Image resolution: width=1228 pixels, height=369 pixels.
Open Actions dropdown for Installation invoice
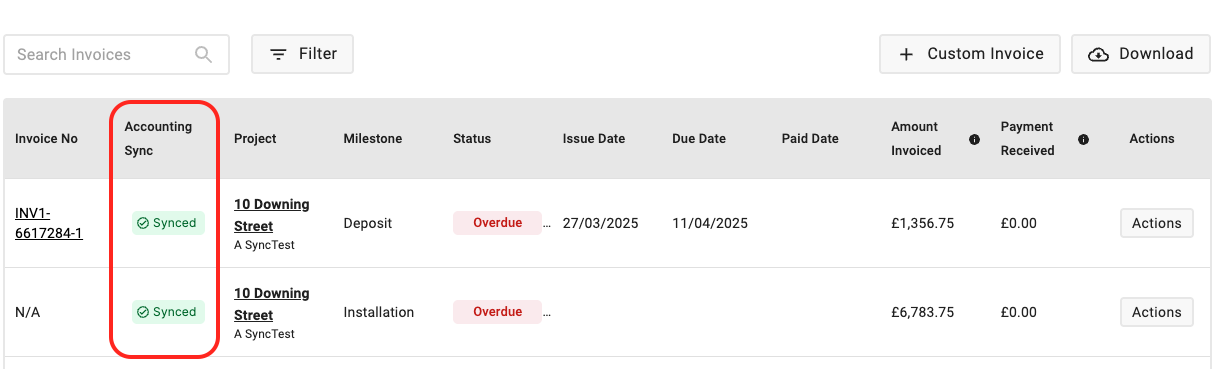(1157, 312)
